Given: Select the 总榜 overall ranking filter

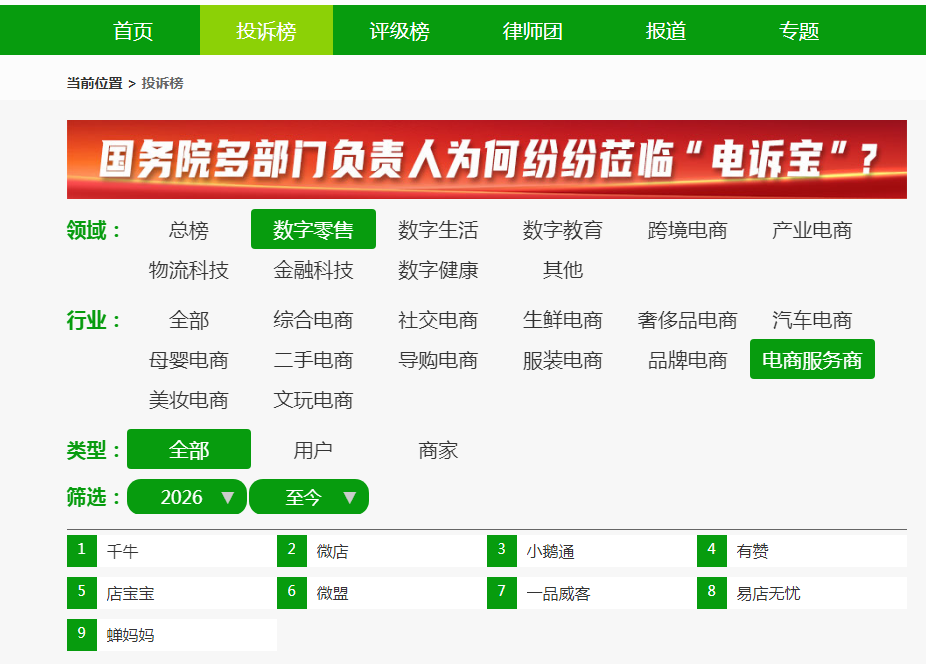Looking at the screenshot, I should click(x=189, y=230).
